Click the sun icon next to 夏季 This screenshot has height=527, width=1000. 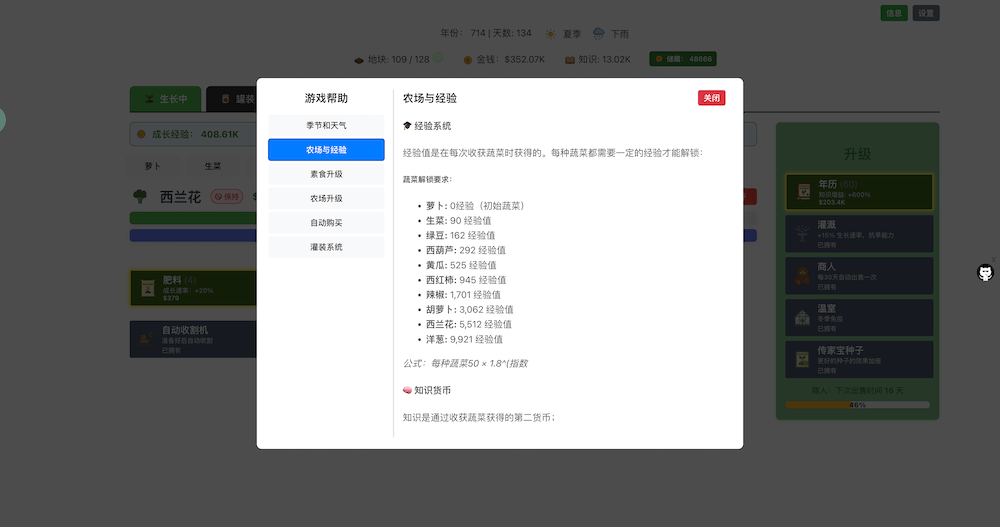(x=548, y=33)
